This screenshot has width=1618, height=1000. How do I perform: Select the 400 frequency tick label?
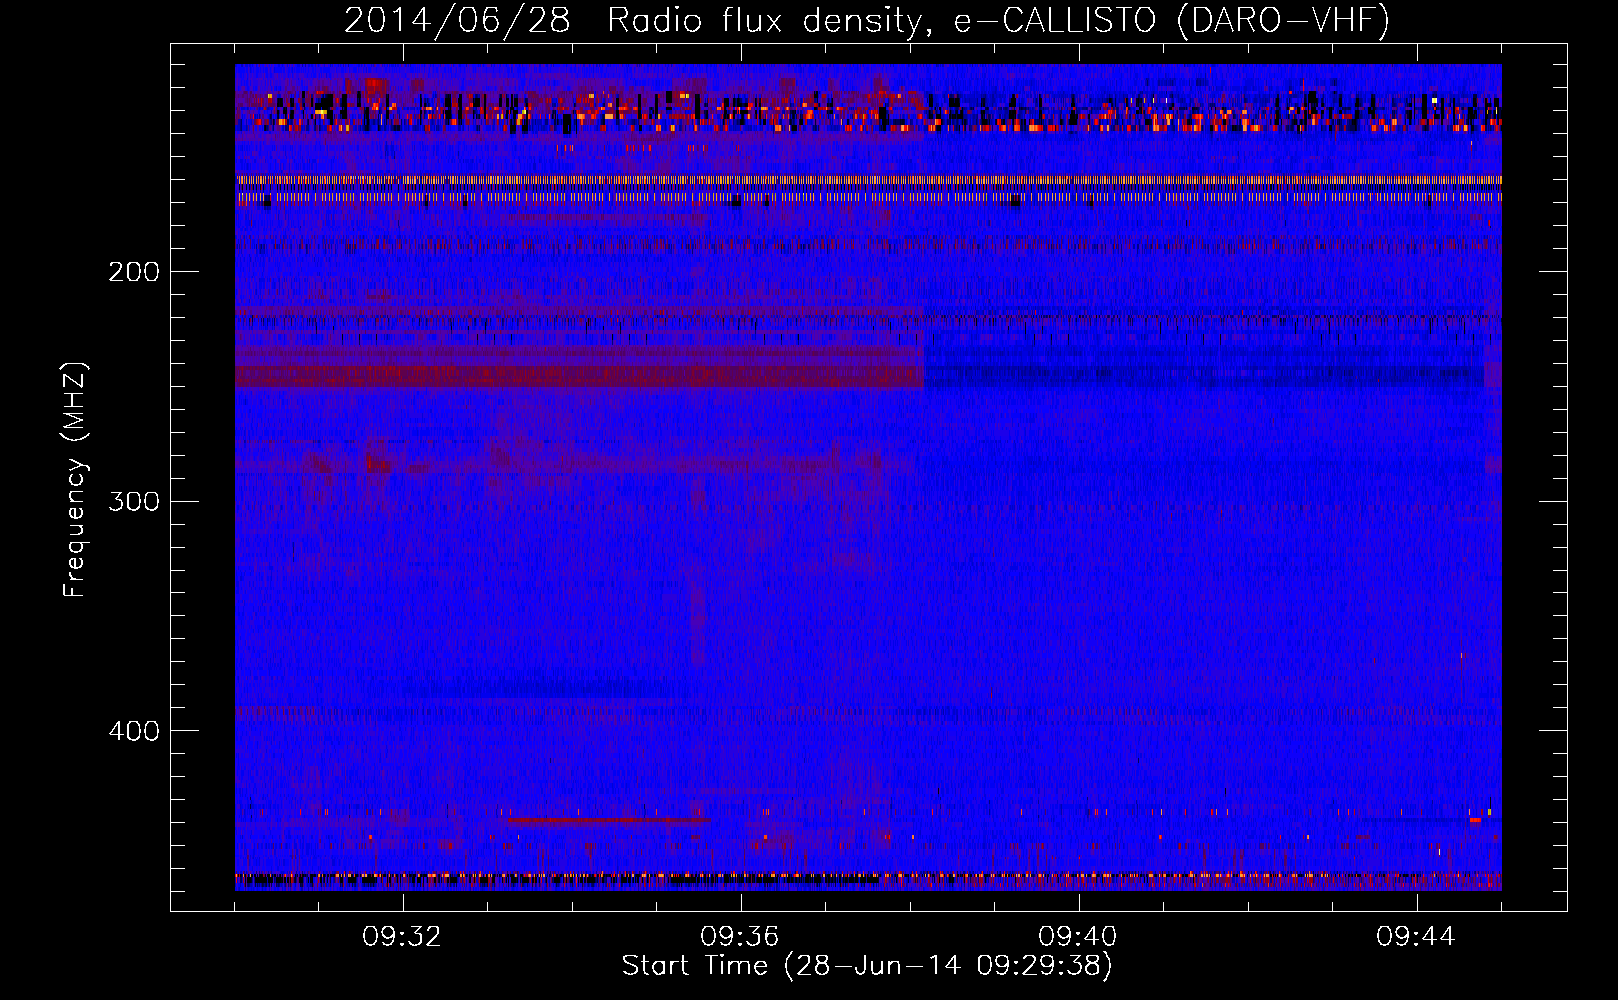(134, 731)
